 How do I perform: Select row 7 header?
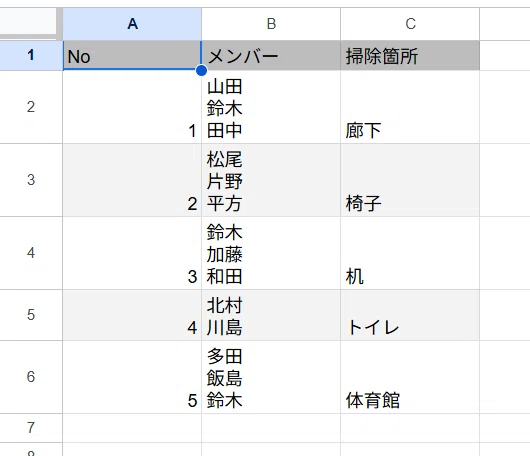[x=31, y=428]
